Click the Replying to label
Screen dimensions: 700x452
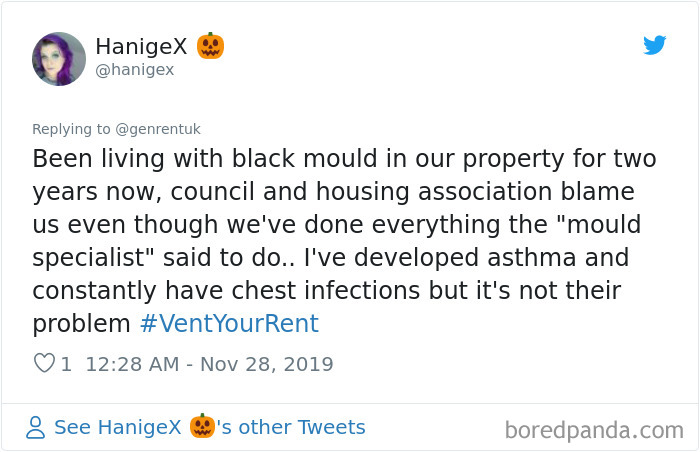(71, 129)
